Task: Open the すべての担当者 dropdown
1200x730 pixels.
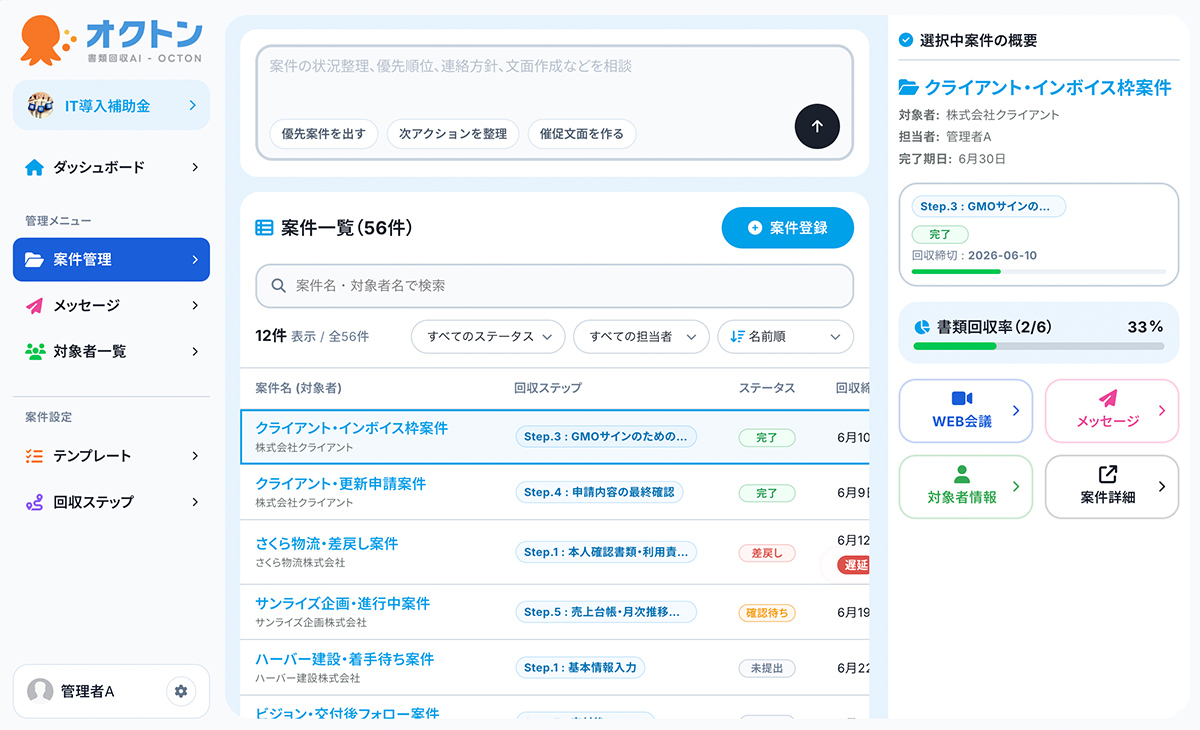Action: 641,337
